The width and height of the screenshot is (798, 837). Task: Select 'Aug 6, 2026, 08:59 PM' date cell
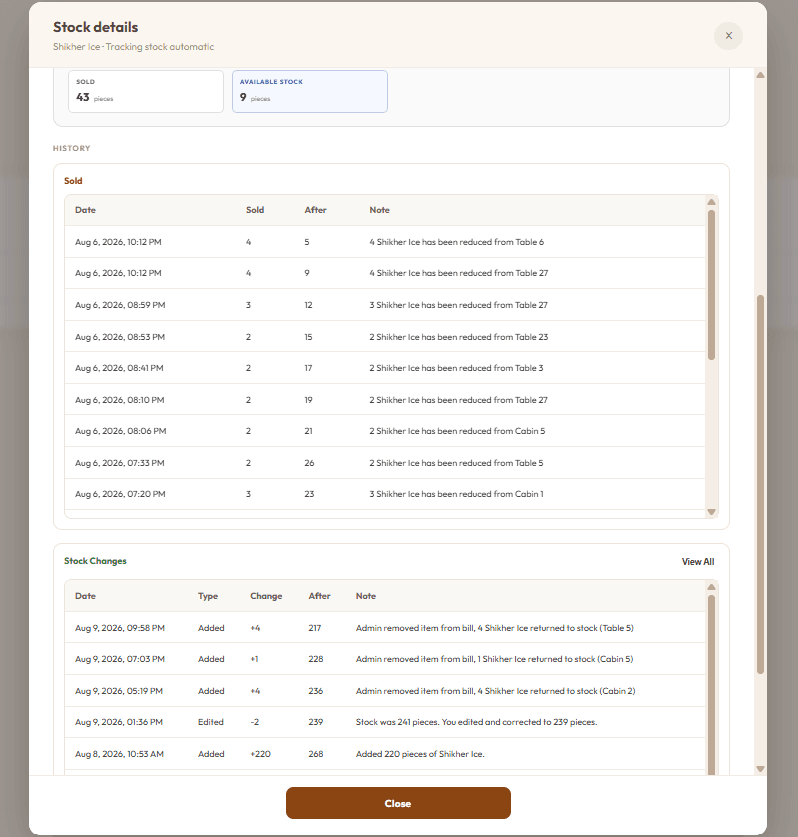[x=120, y=305]
